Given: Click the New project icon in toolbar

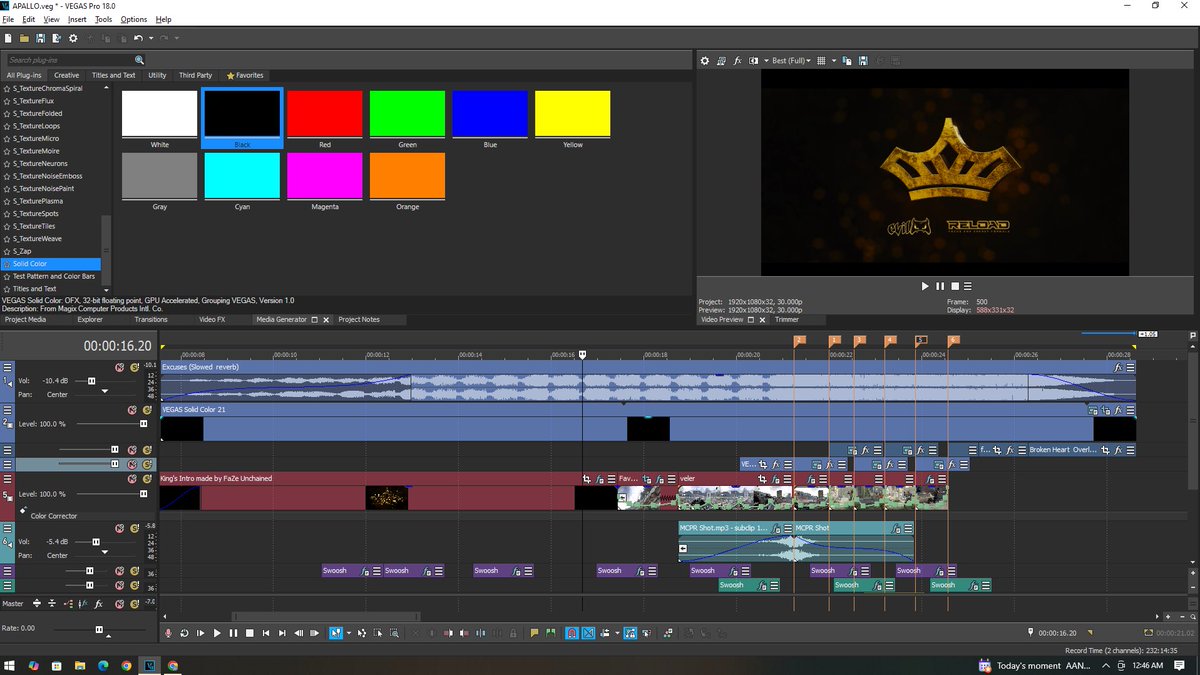Looking at the screenshot, I should click(8, 38).
